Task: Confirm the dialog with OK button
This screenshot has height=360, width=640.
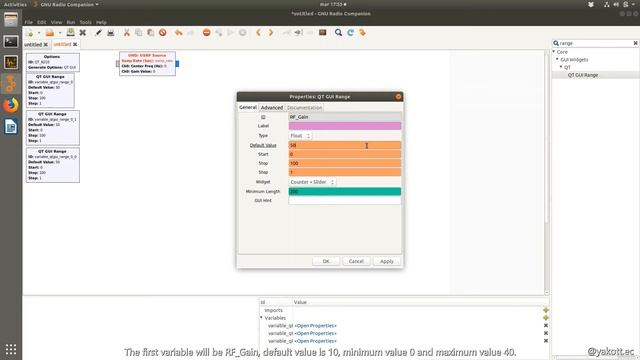Action: pos(326,261)
